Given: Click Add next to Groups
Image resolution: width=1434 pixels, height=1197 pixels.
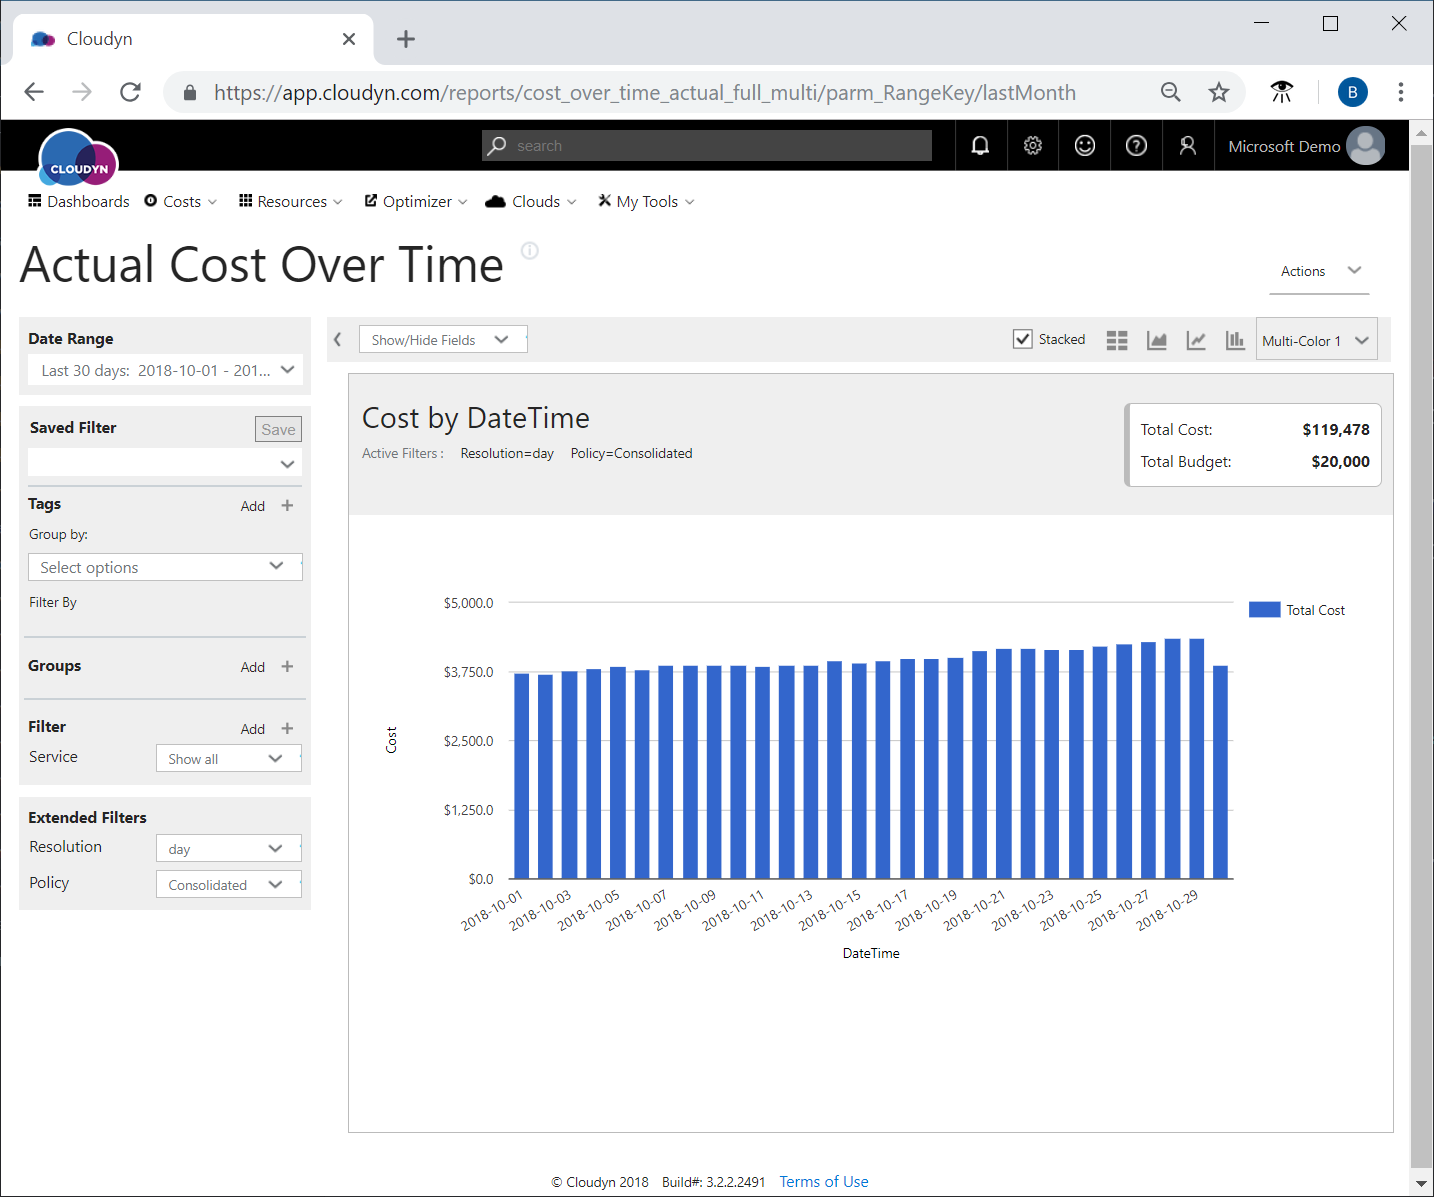Looking at the screenshot, I should pyautogui.click(x=253, y=668).
